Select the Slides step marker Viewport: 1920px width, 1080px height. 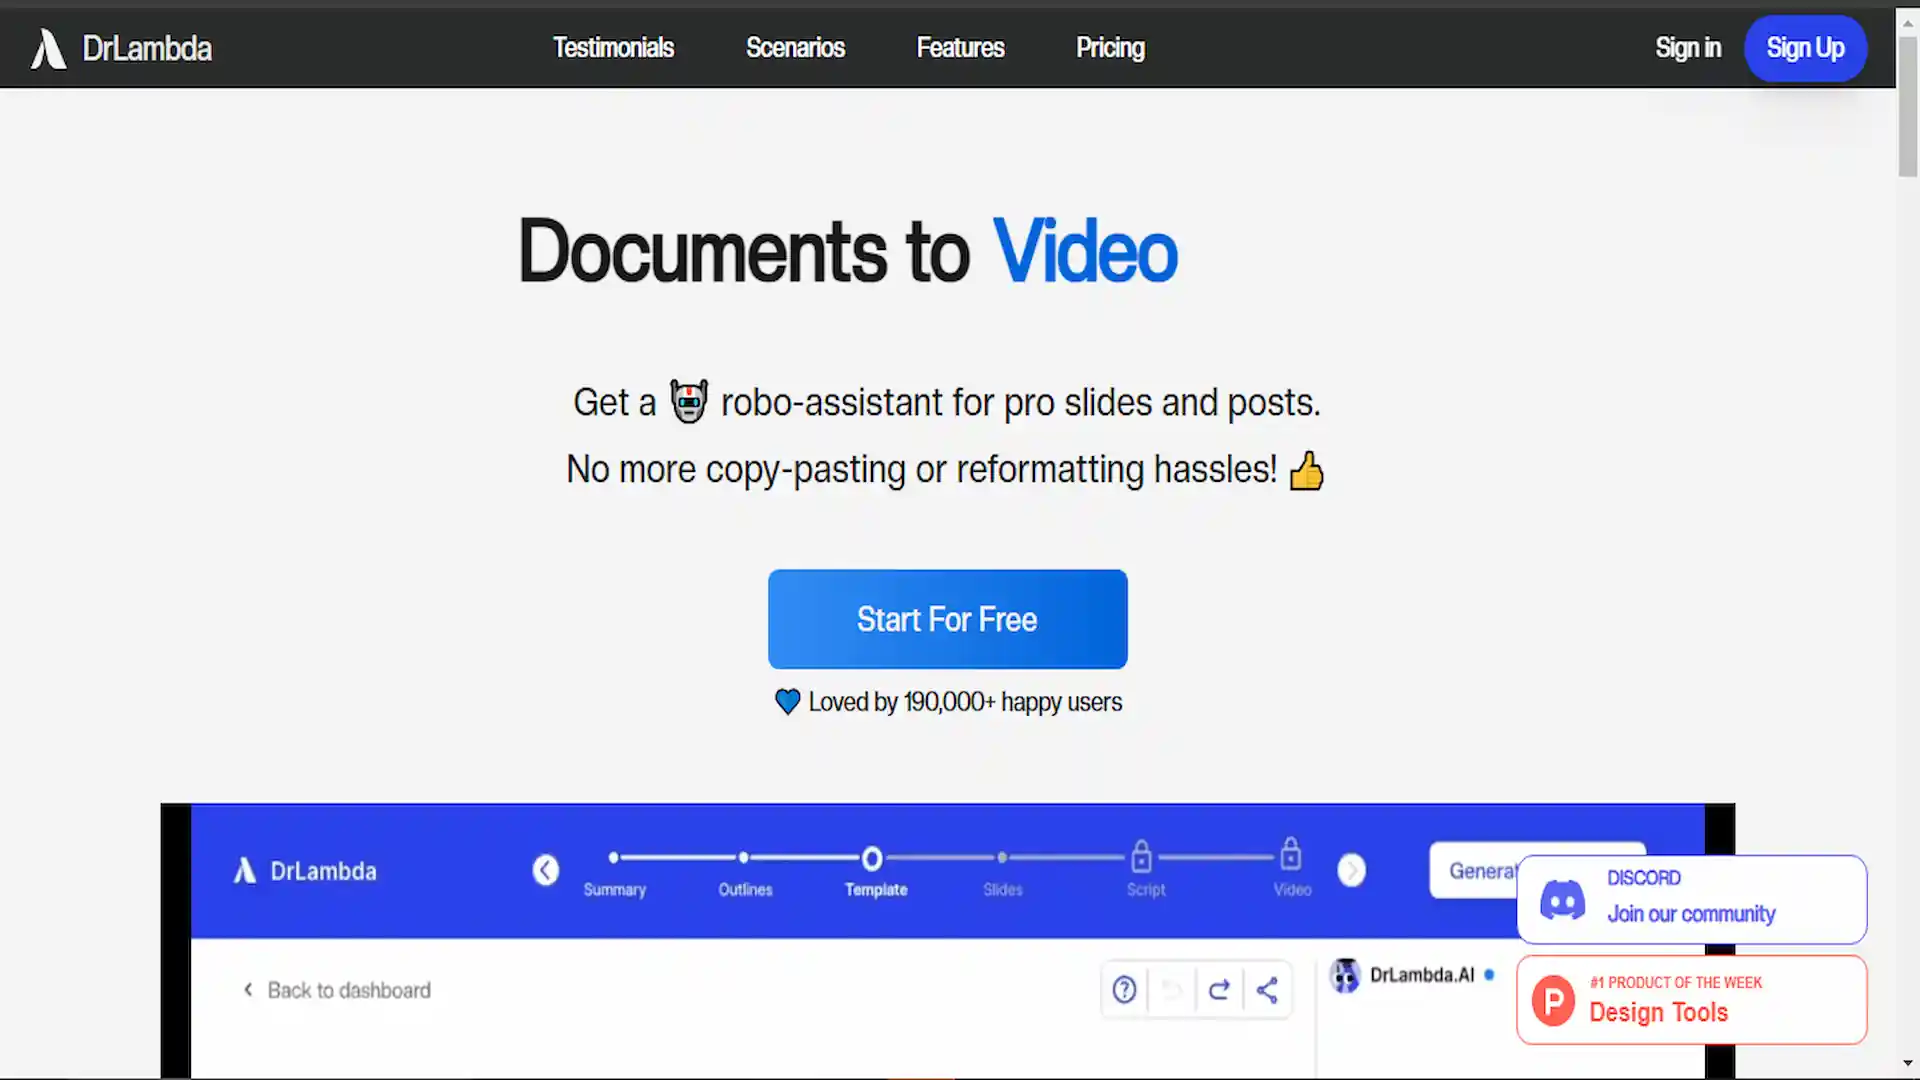(x=1002, y=857)
